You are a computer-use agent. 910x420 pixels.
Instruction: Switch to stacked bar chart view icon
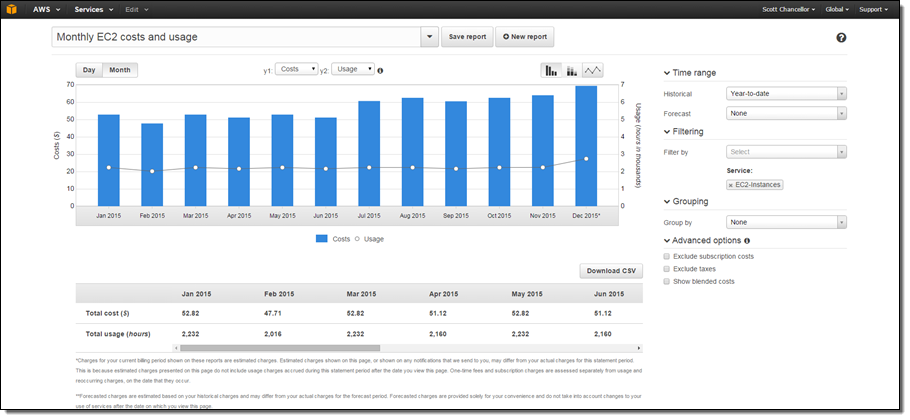[572, 70]
